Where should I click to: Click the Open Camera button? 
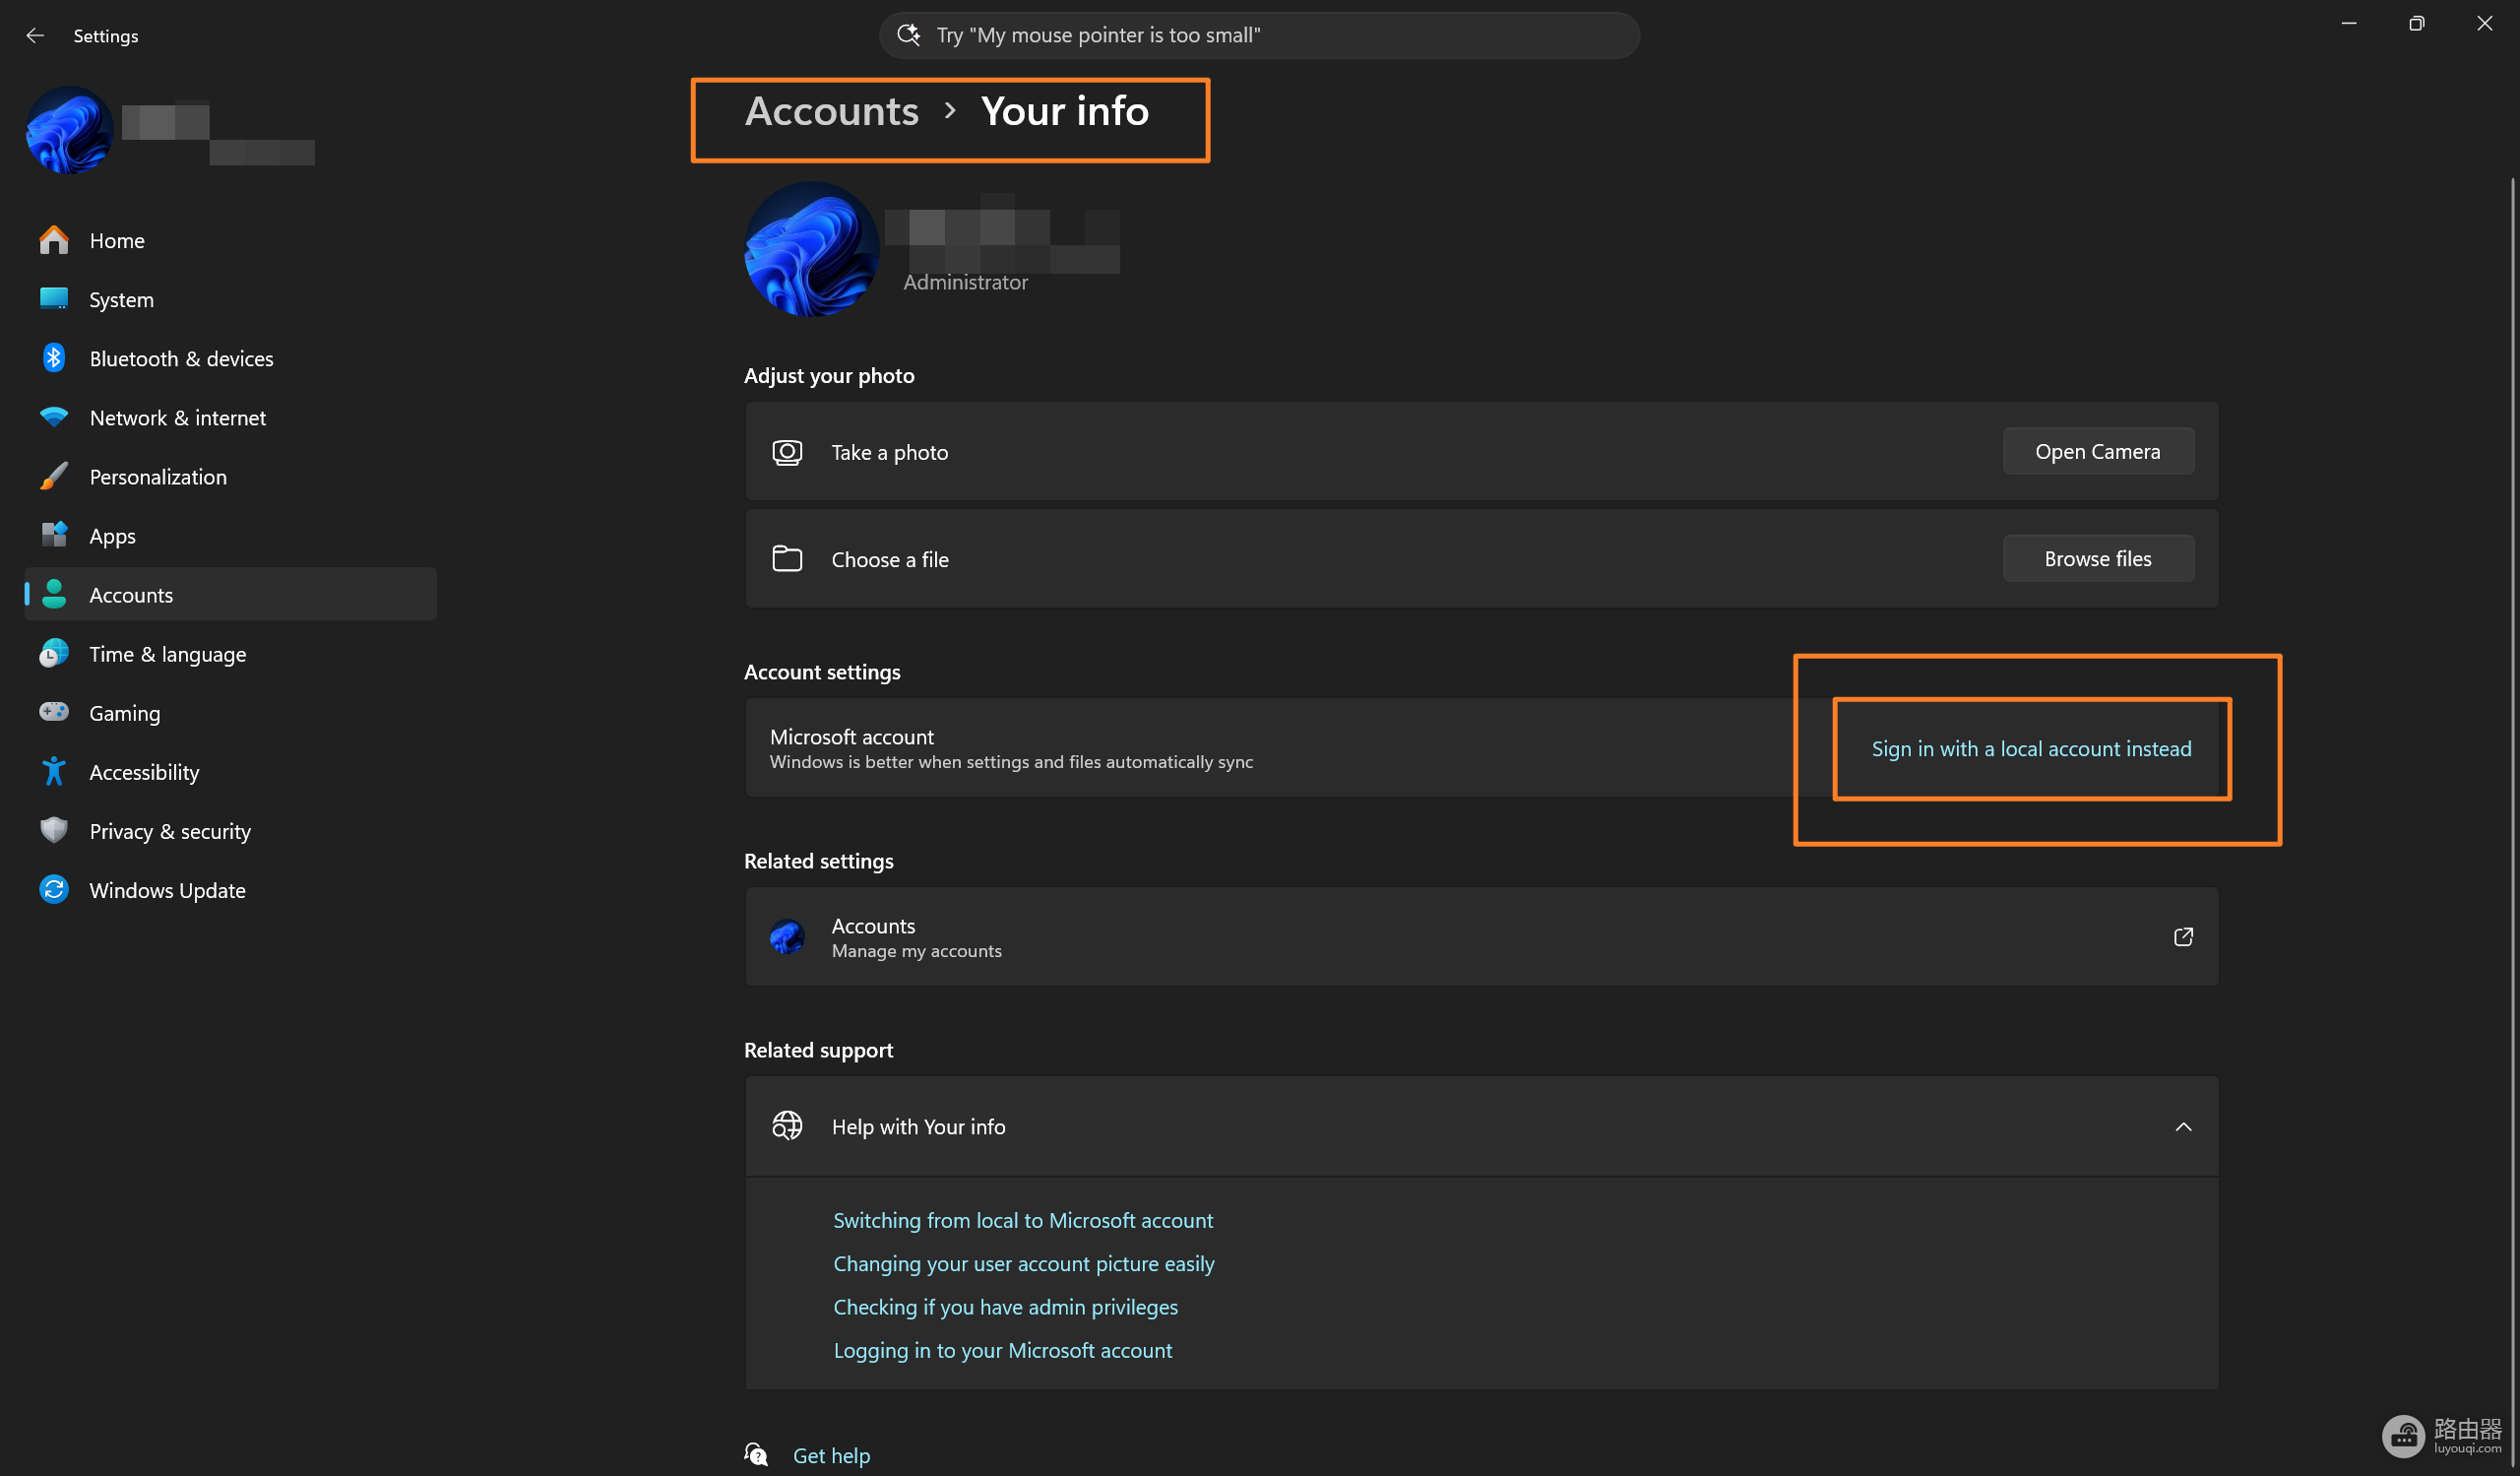[x=2098, y=451]
